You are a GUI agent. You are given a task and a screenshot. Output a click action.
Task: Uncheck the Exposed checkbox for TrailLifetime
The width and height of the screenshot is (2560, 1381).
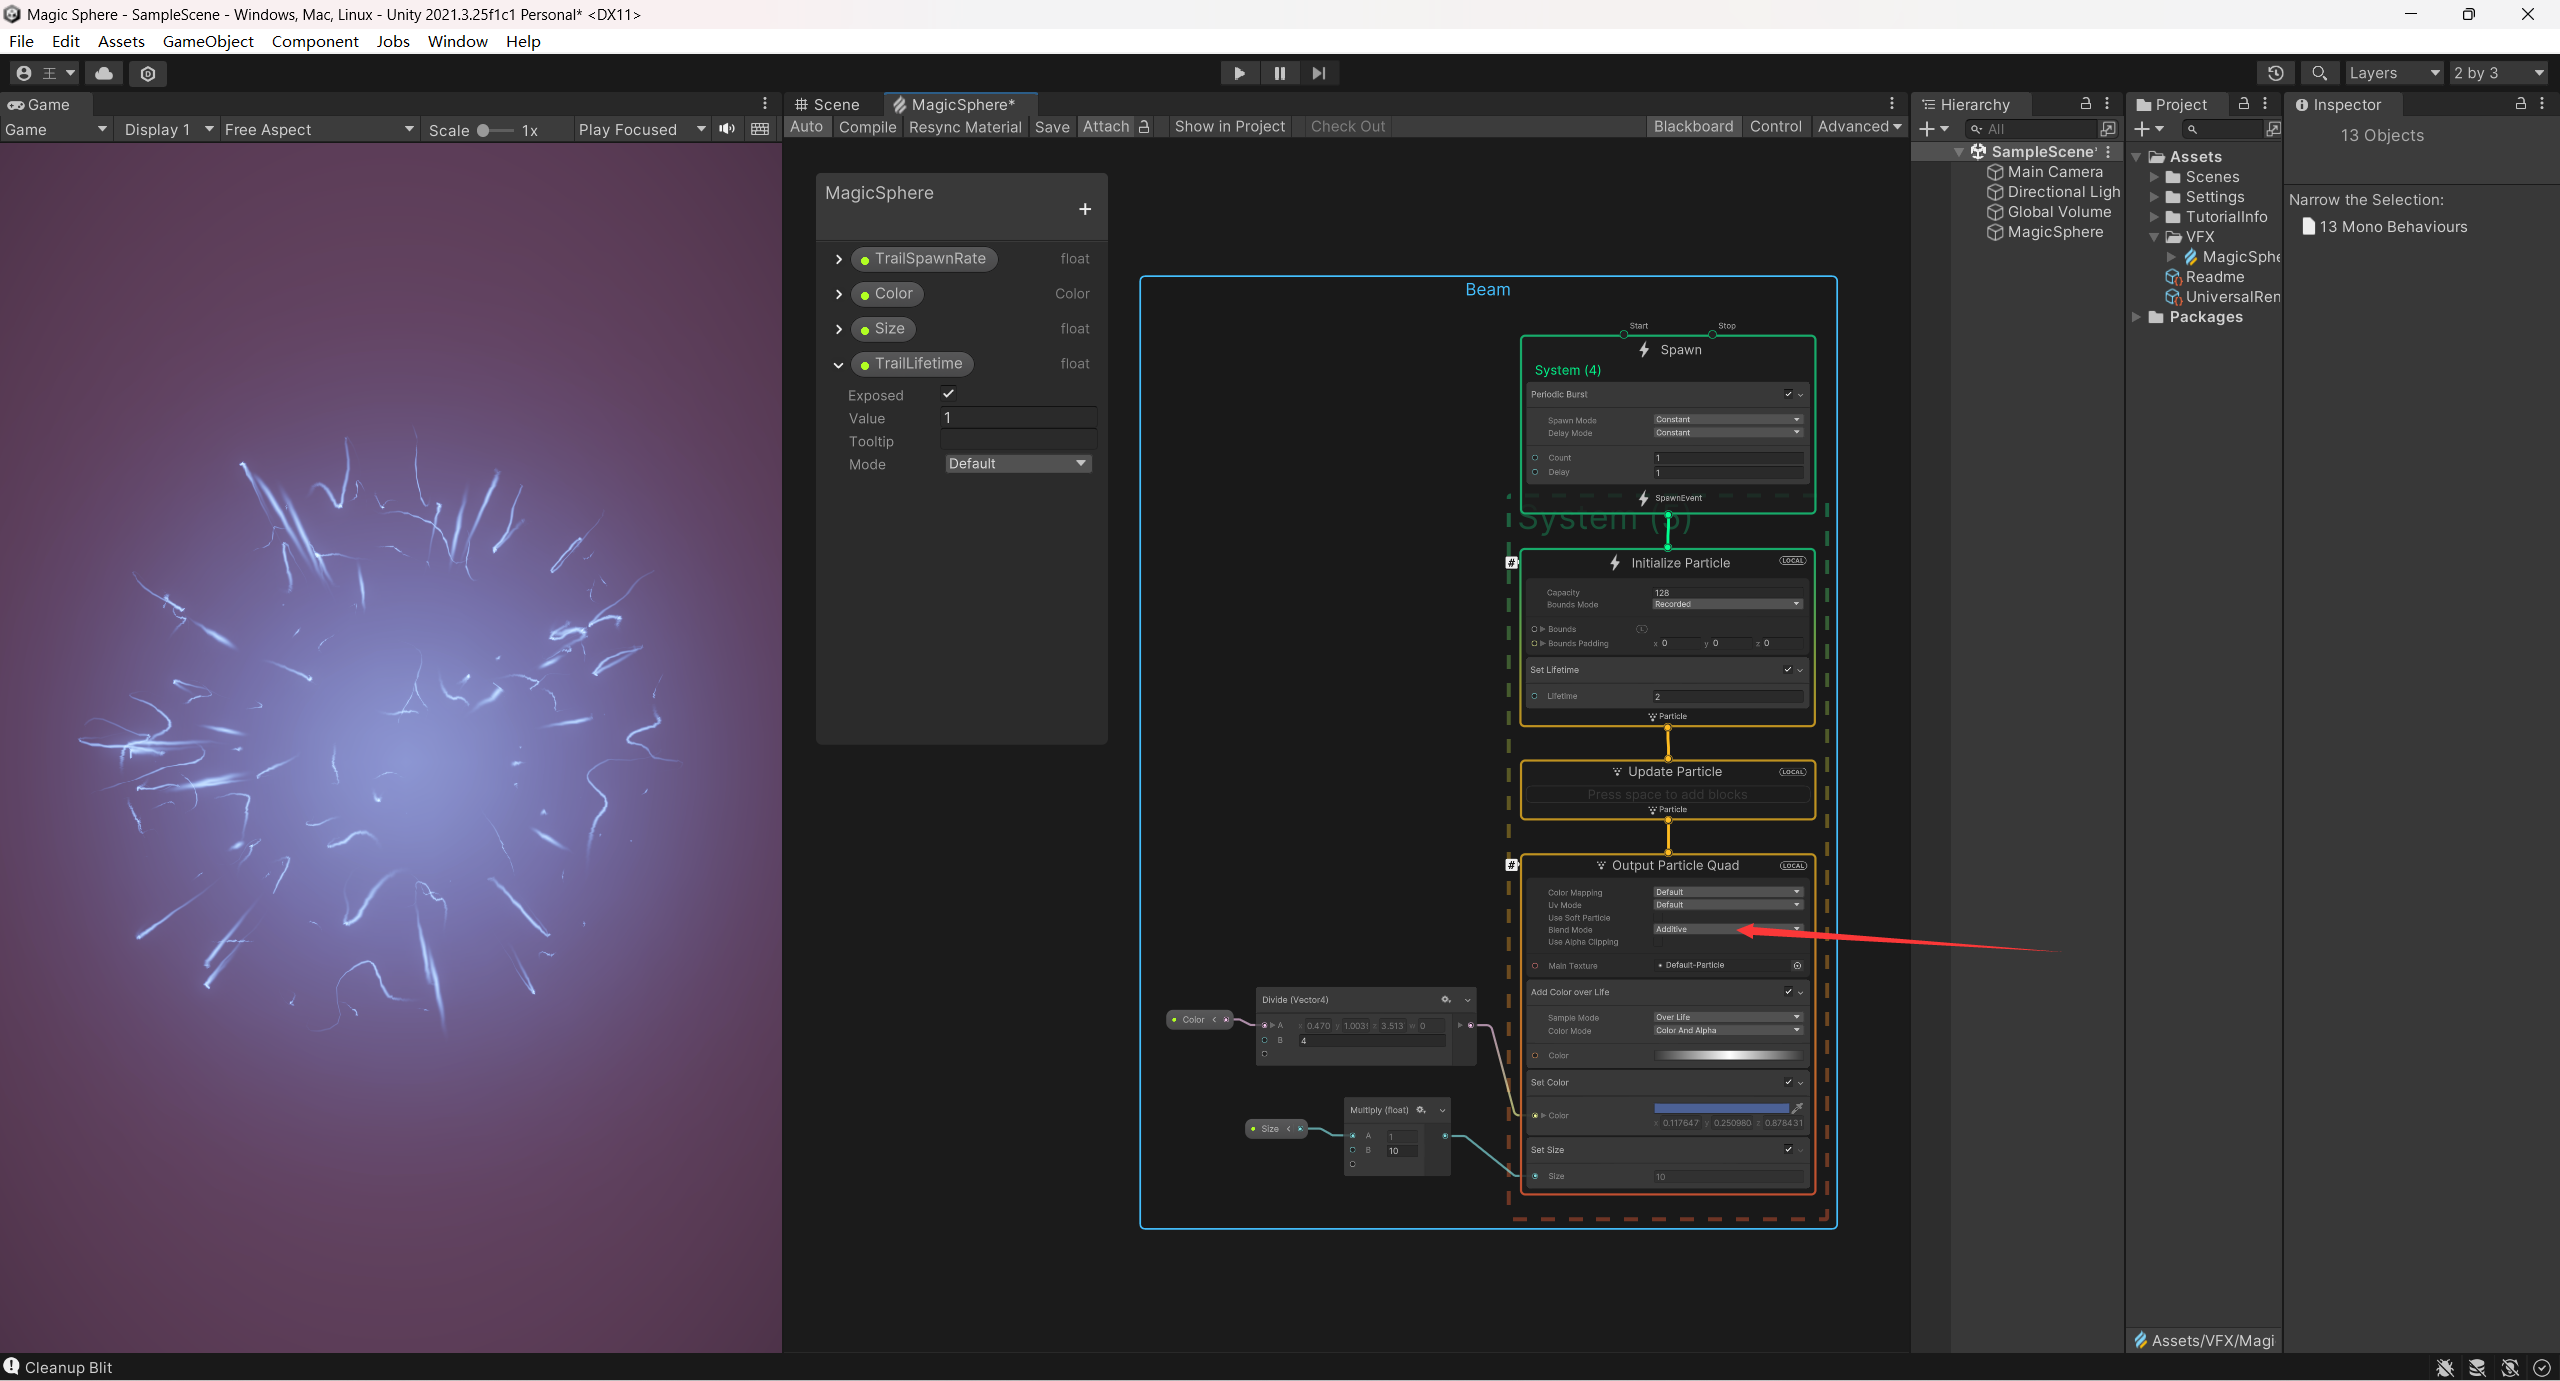point(948,394)
